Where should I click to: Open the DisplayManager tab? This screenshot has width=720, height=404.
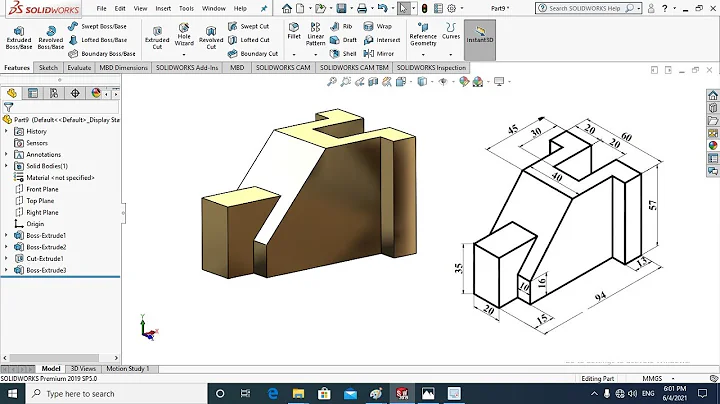coord(96,93)
